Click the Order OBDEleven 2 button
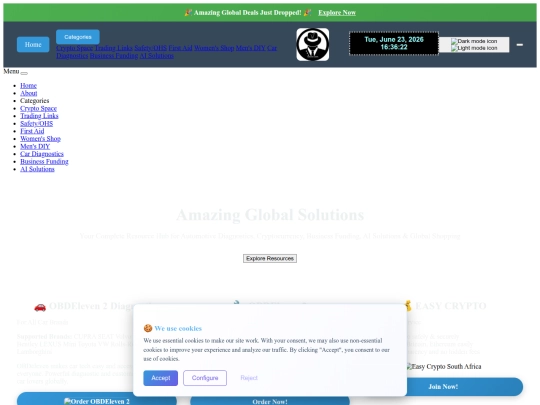540x405 pixels. point(97,399)
